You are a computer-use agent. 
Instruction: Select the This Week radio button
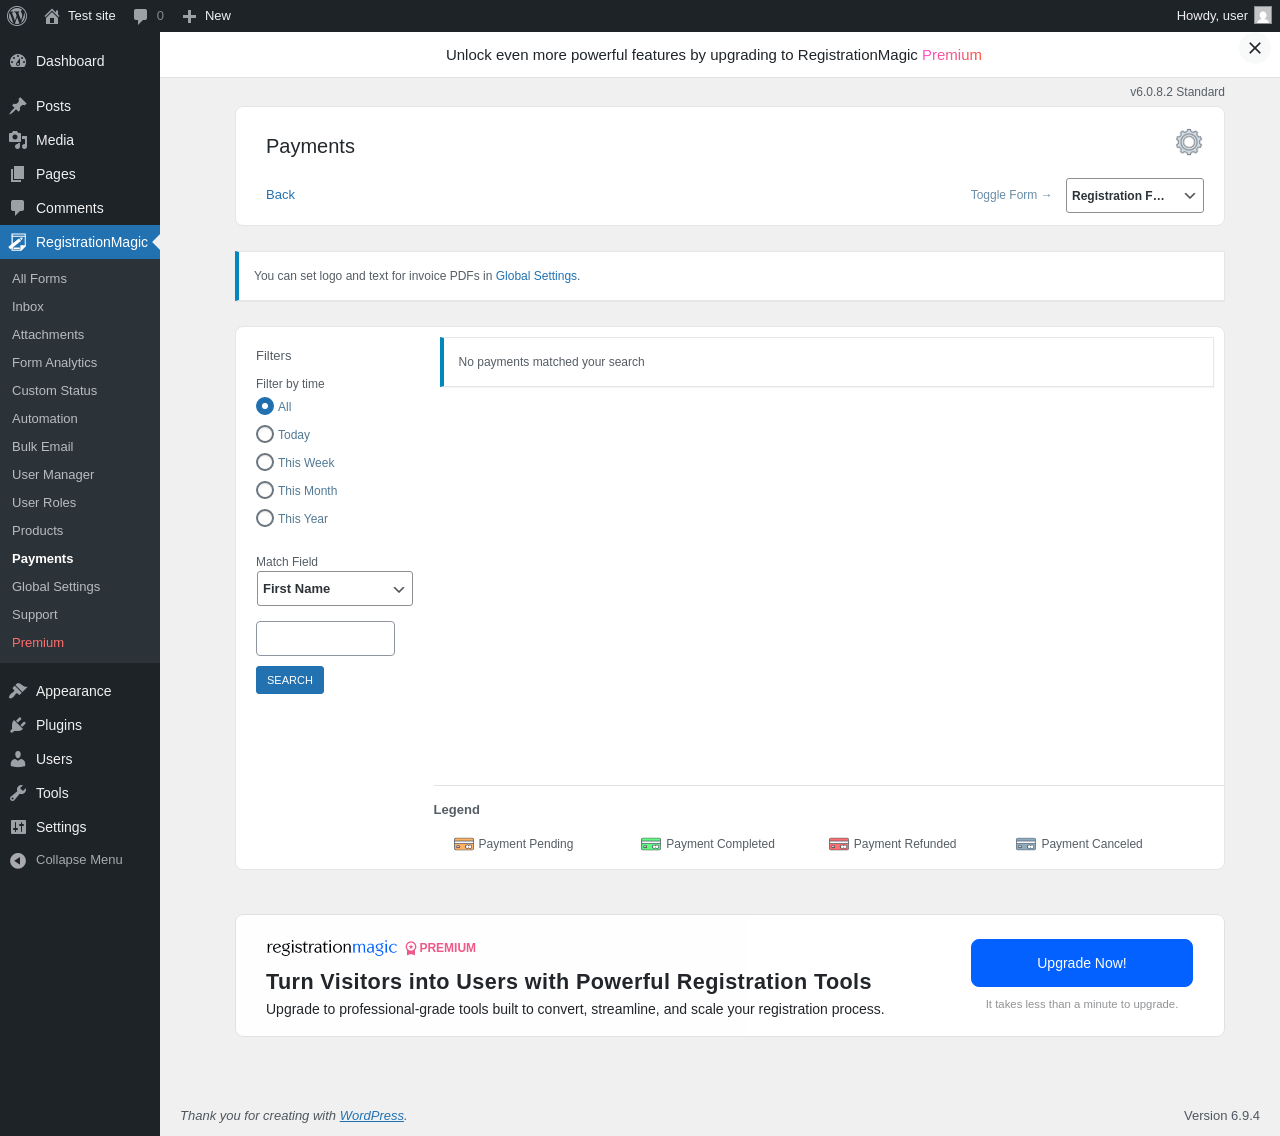[x=265, y=462]
